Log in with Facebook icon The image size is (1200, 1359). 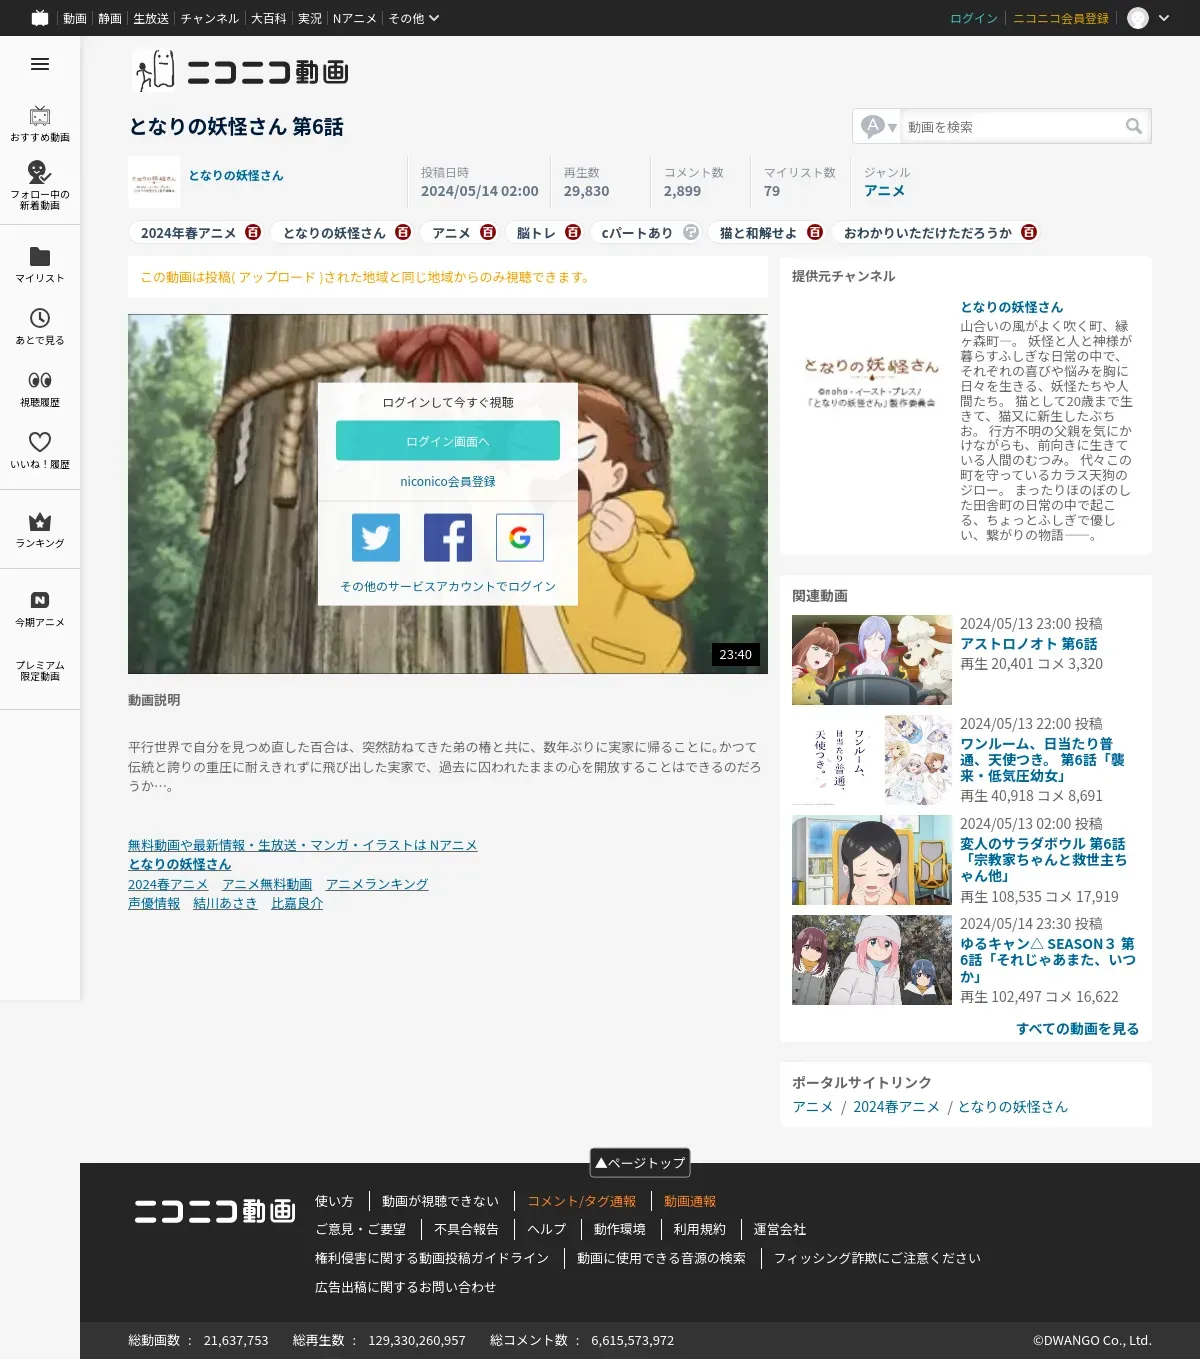tap(448, 538)
